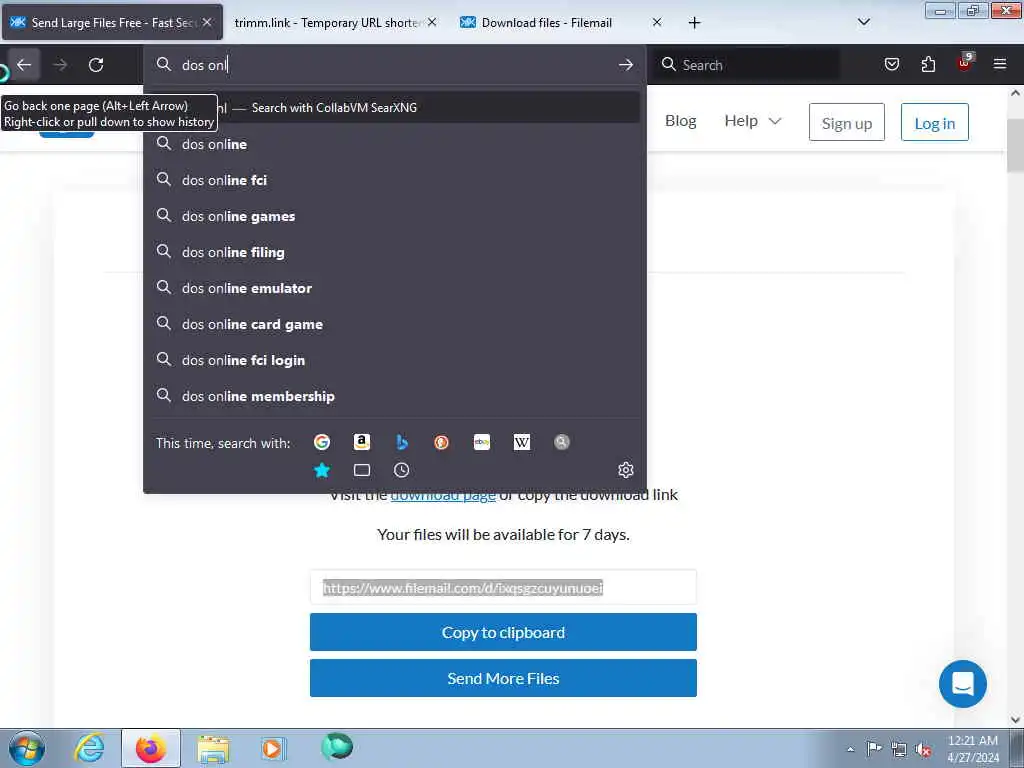This screenshot has width=1024, height=768.
Task: Open Save to Pocket icon
Action: coord(891,64)
